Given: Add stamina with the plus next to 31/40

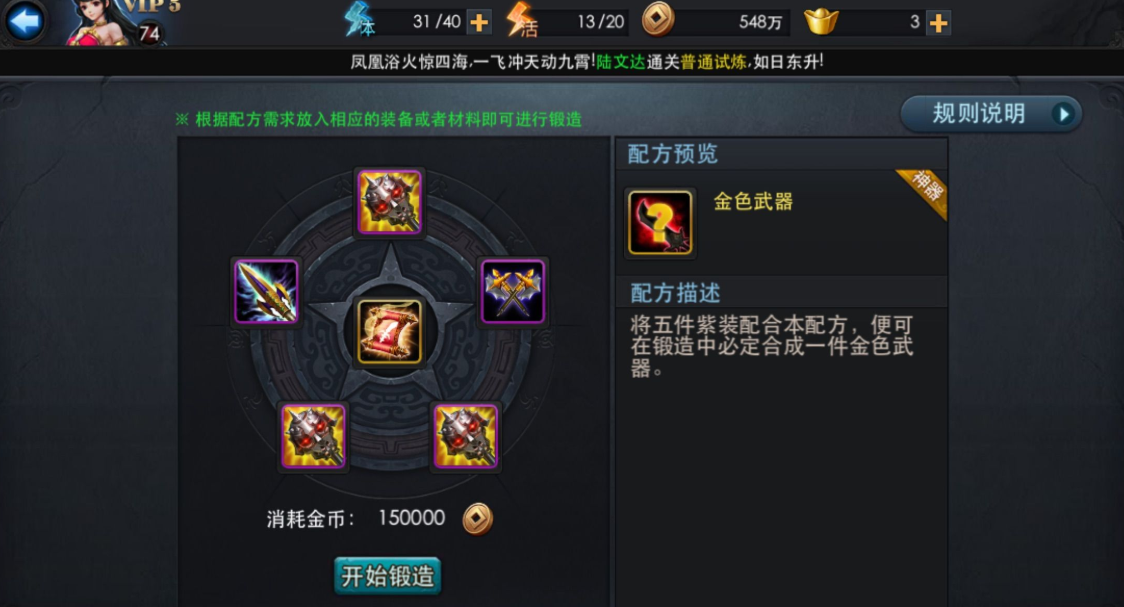Looking at the screenshot, I should [x=479, y=22].
